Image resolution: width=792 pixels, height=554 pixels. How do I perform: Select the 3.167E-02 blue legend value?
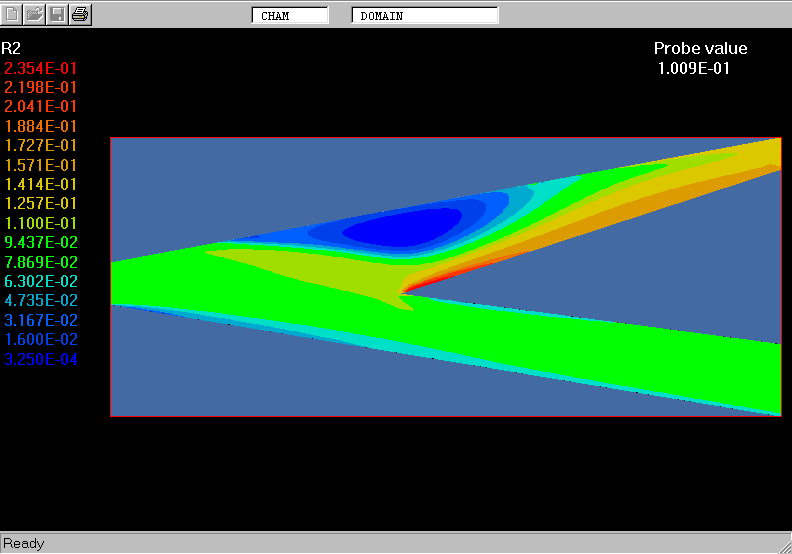tap(41, 320)
